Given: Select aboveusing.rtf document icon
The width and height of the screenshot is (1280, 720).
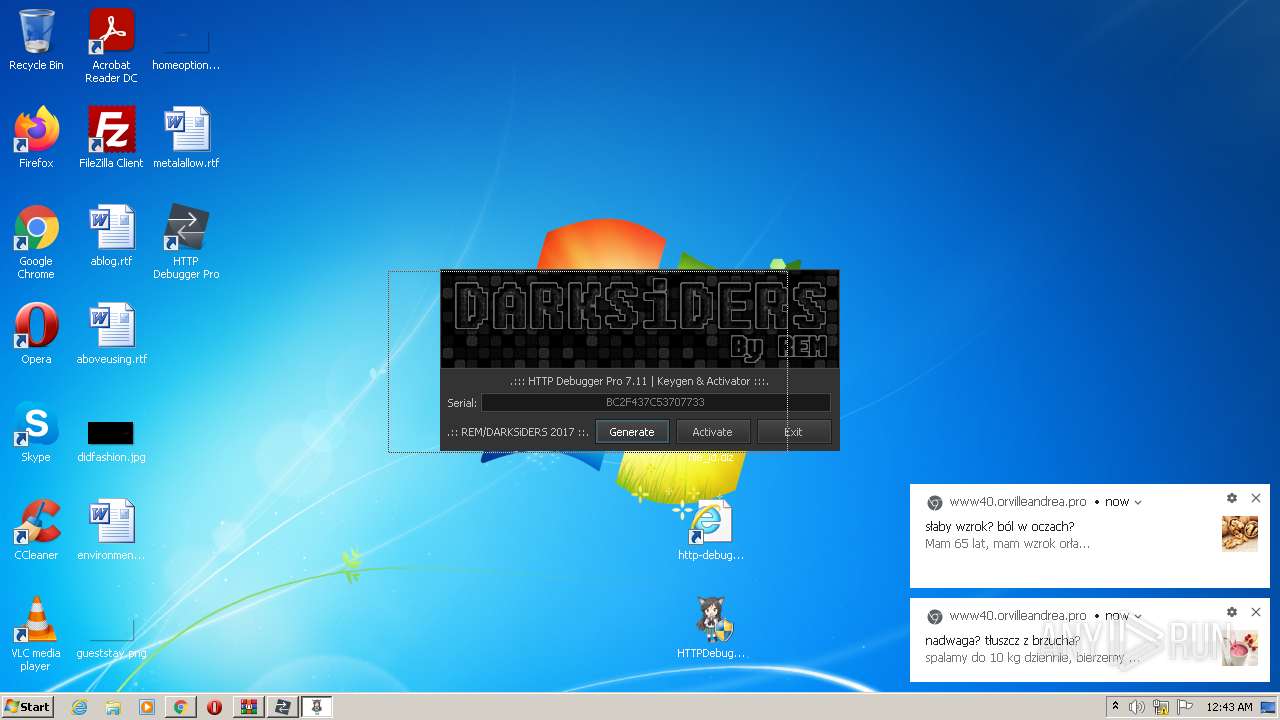Looking at the screenshot, I should [x=111, y=333].
